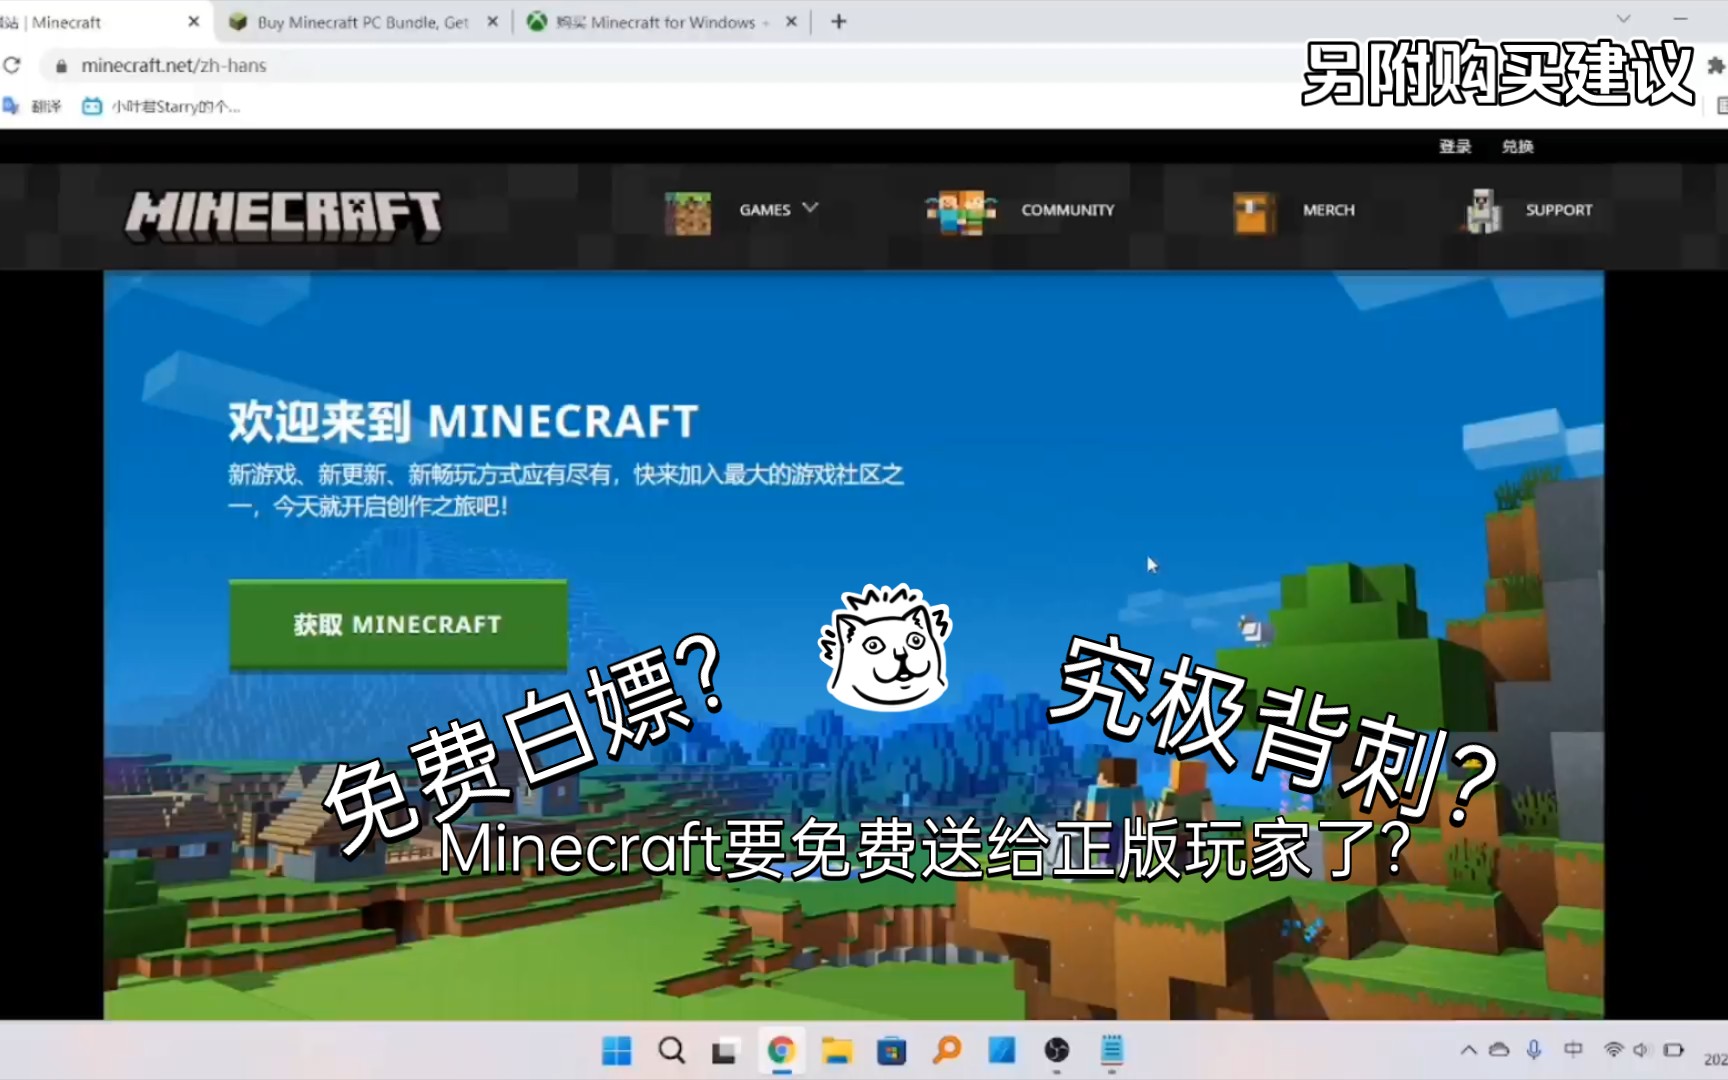Click the 获取 MINECRAFT green button

(398, 624)
